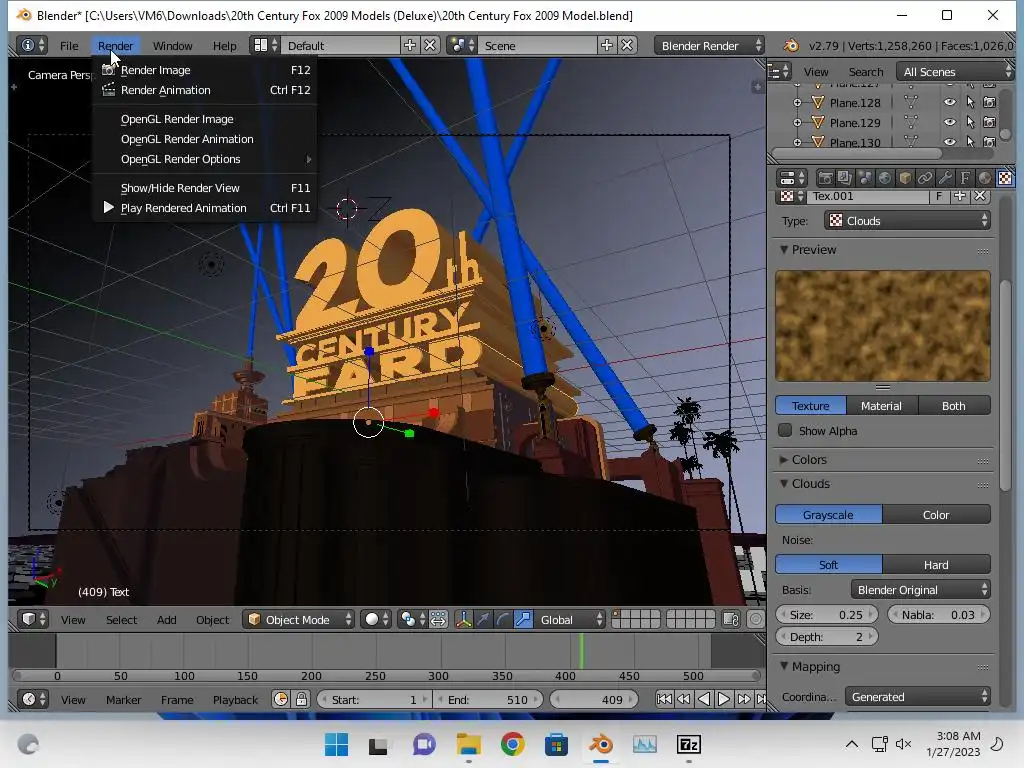Open the Blender Render engine dropdown
The width and height of the screenshot is (1024, 768).
709,45
